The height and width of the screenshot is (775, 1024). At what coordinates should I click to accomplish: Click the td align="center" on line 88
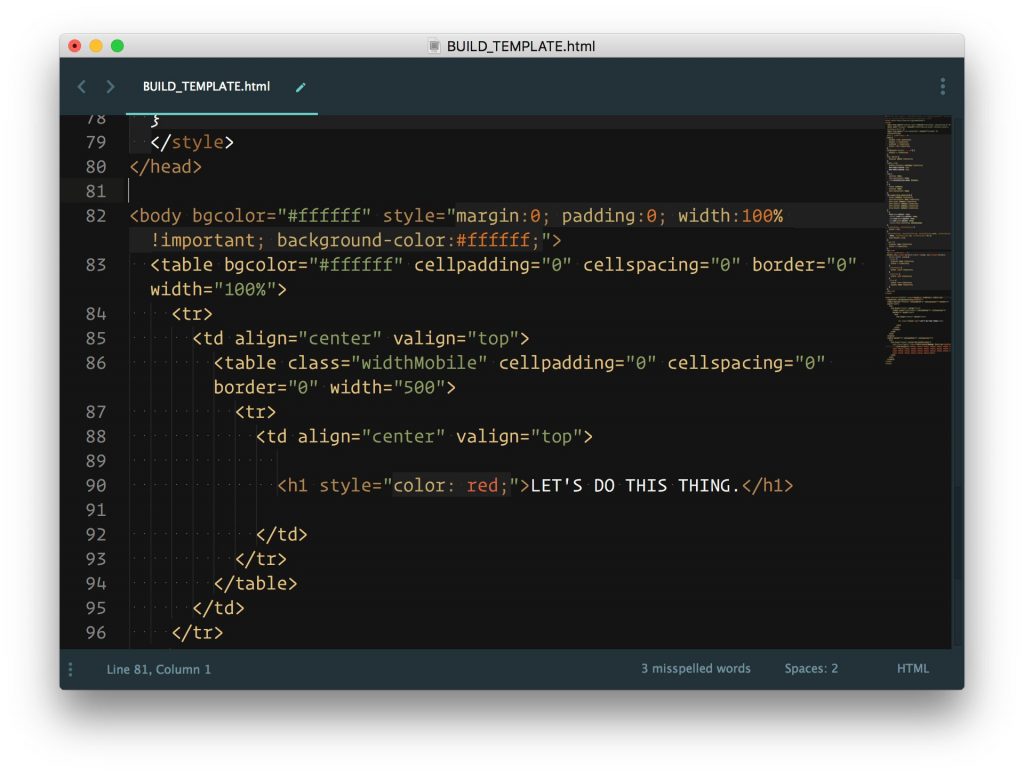351,437
